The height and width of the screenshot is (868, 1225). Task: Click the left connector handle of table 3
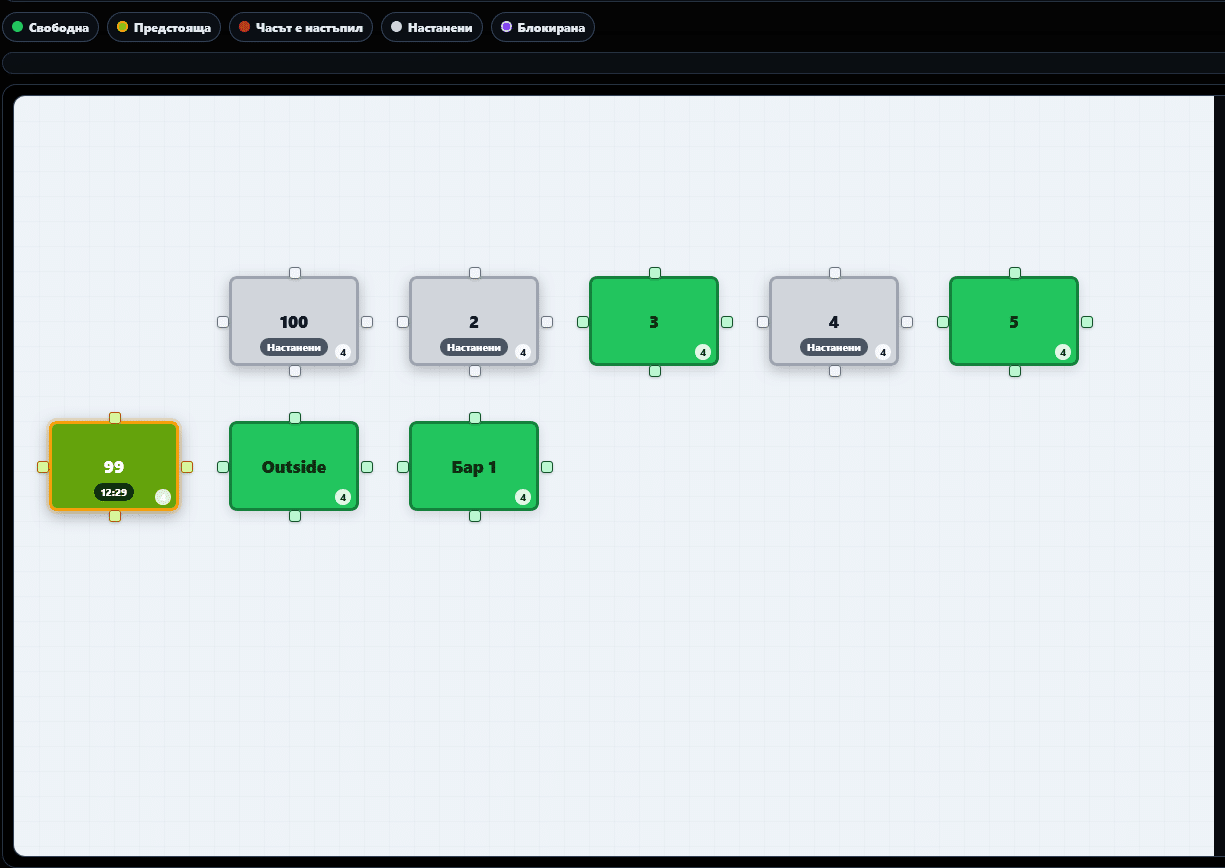[x=583, y=322]
